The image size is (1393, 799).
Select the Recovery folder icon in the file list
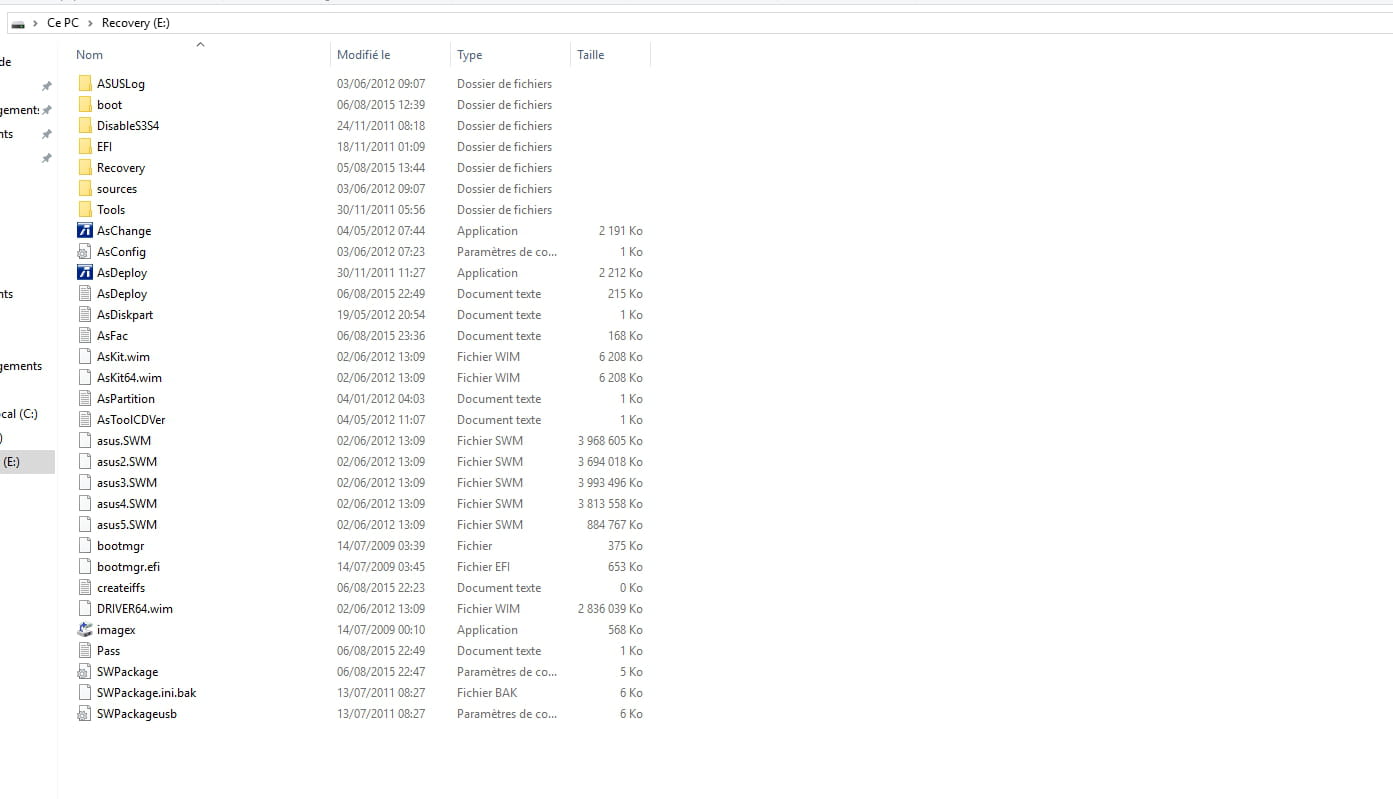85,168
